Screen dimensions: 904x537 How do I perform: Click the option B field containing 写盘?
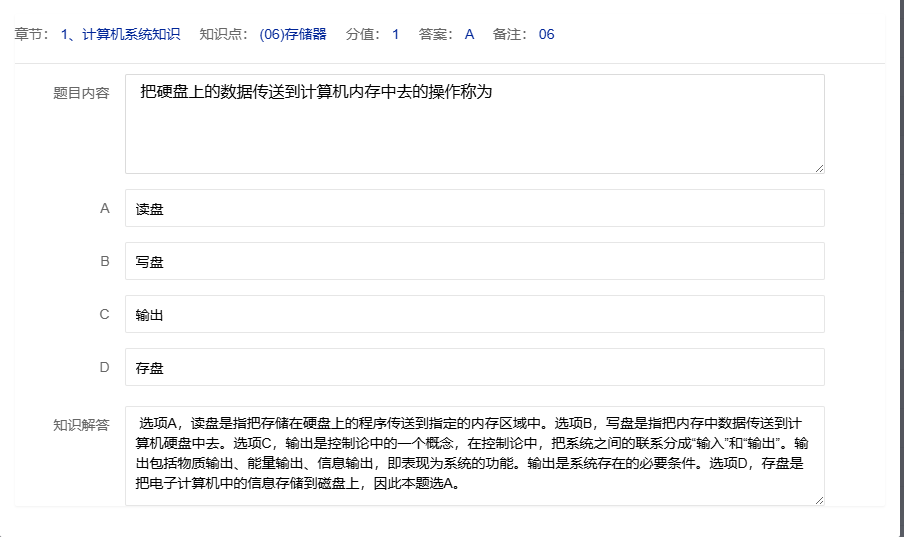[474, 262]
